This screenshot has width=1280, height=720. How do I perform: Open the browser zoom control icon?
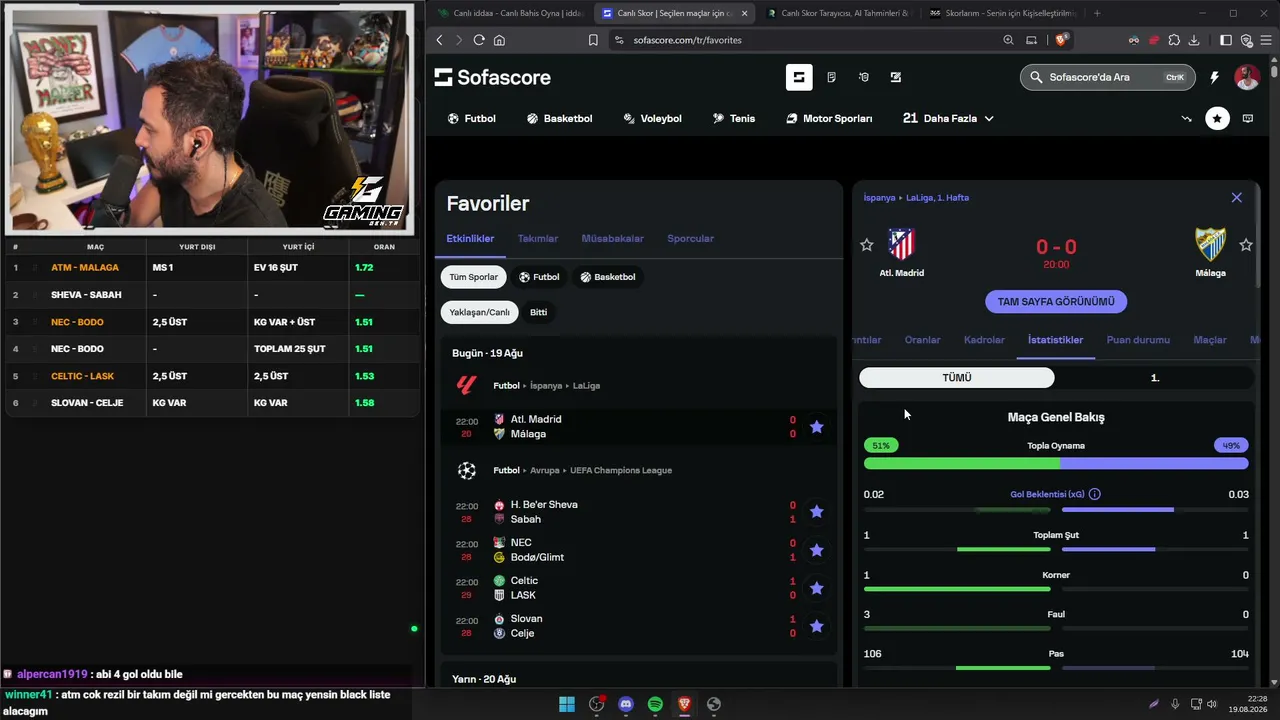pyautogui.click(x=1008, y=40)
